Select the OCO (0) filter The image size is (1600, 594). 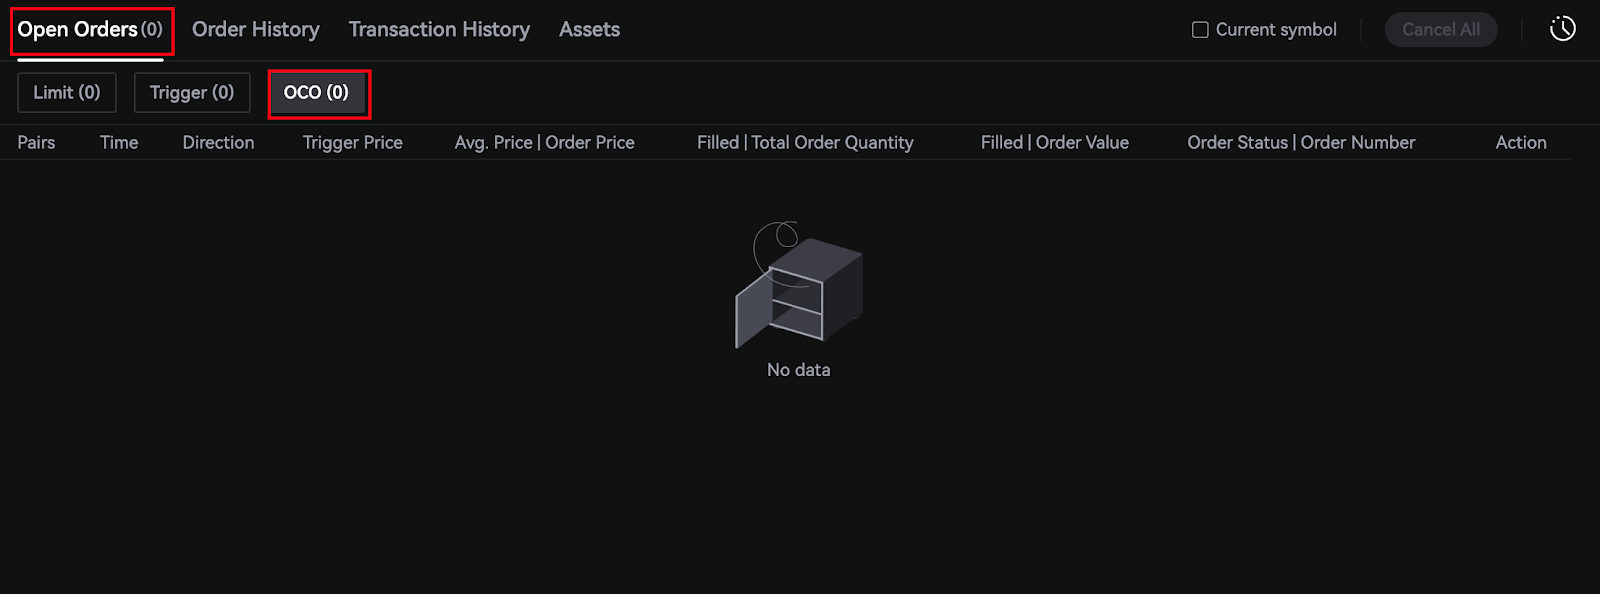(316, 93)
